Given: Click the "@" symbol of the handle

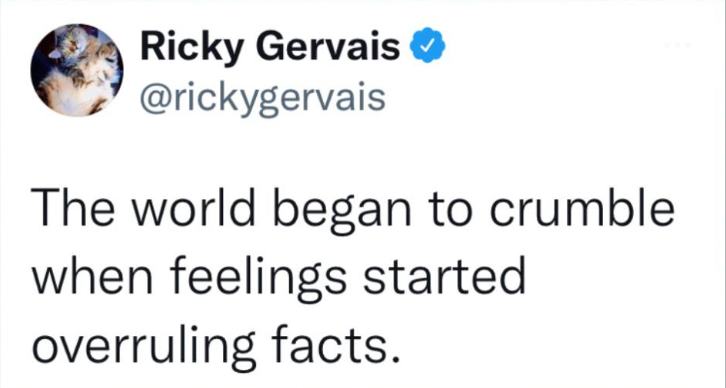Looking at the screenshot, I should point(151,98).
